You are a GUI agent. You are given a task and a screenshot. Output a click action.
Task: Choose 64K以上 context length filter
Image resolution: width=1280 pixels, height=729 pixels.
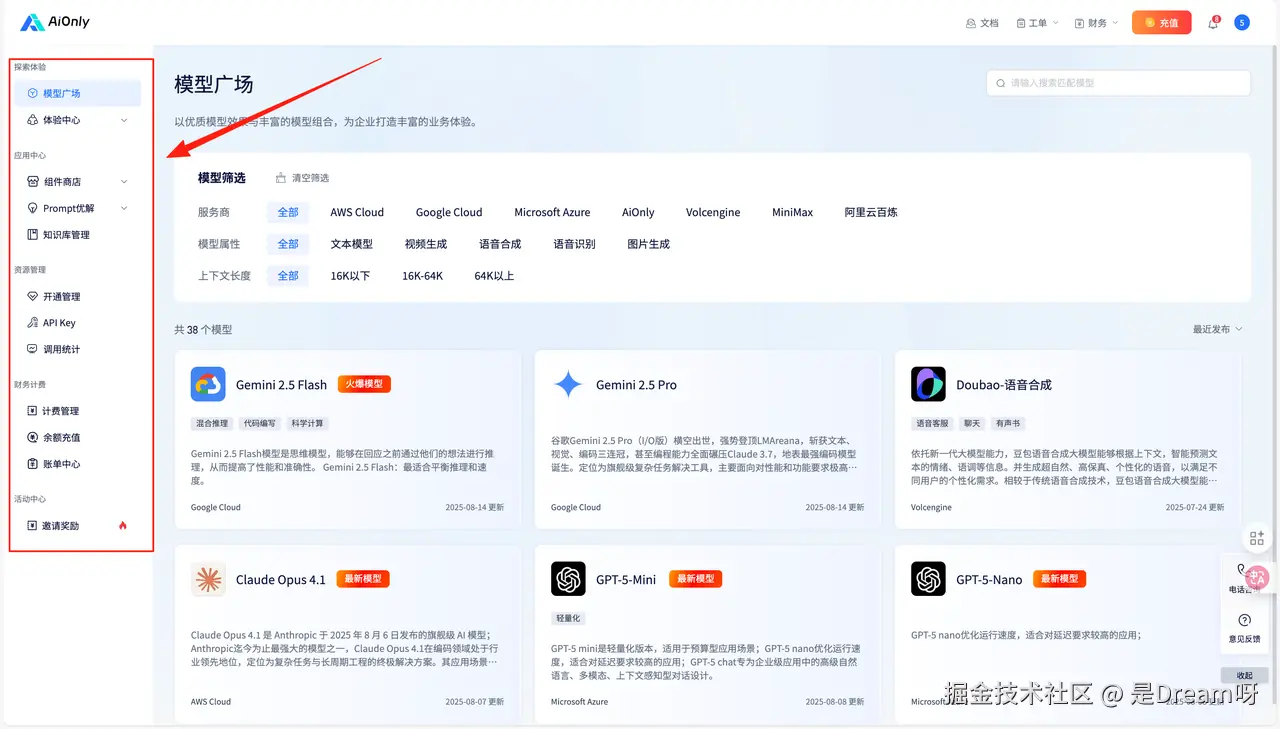tap(494, 275)
